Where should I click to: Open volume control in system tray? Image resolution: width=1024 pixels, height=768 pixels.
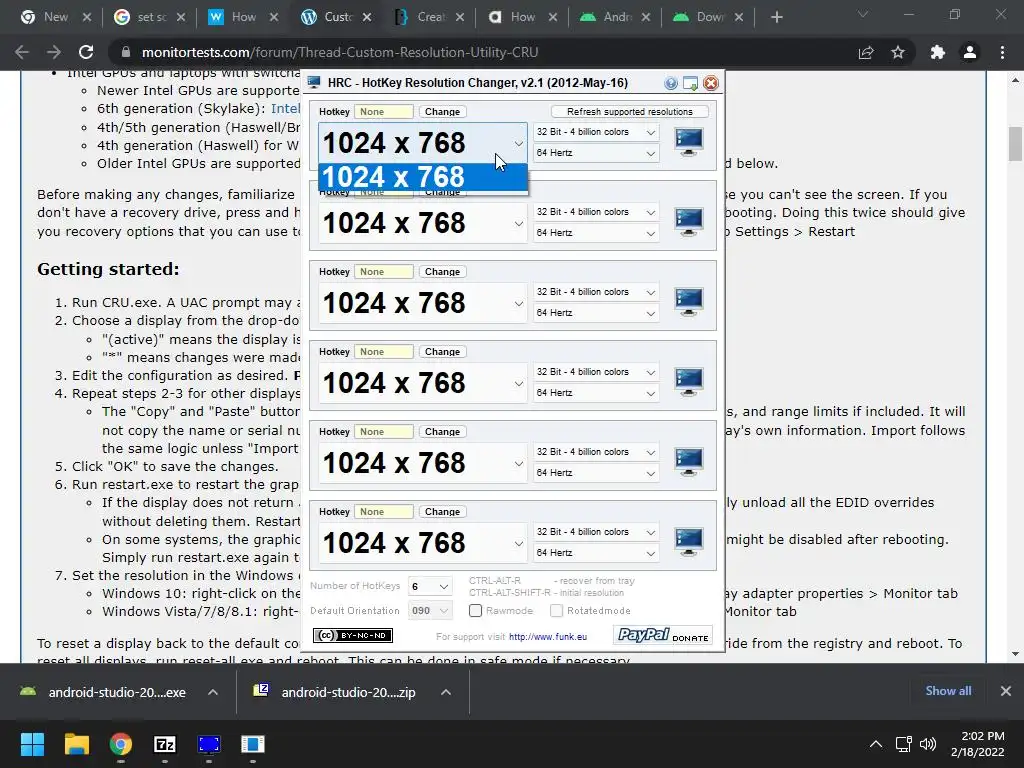(x=927, y=744)
